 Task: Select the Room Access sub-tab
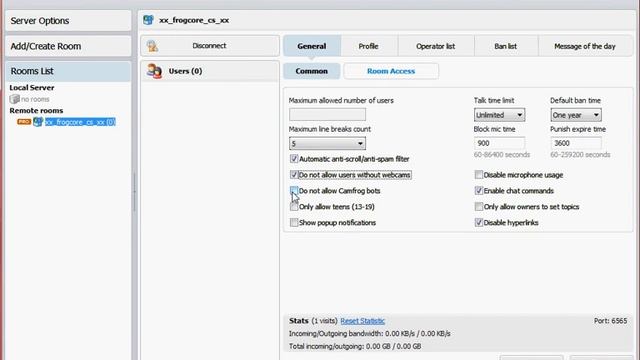(x=391, y=71)
